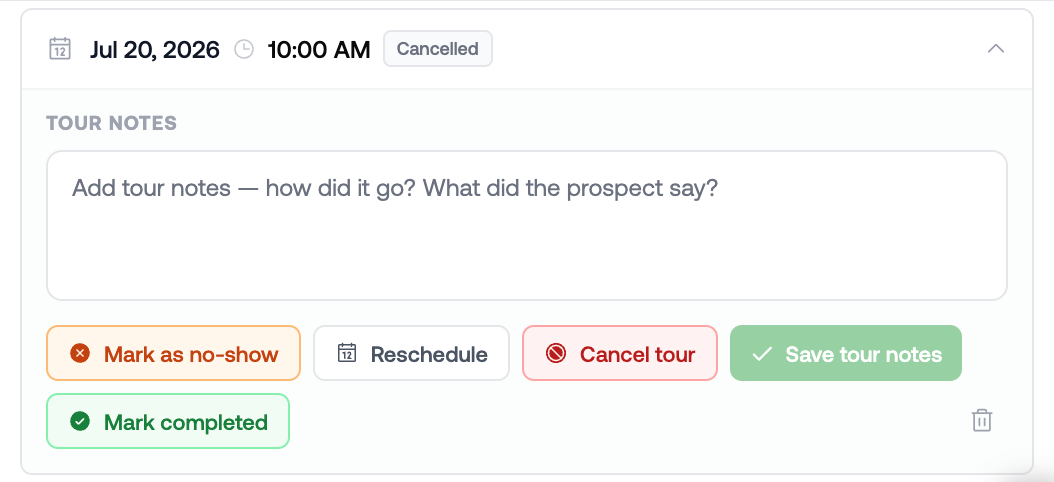Viewport: 1054px width, 482px height.
Task: Click the Cancelled status badge
Action: [438, 49]
